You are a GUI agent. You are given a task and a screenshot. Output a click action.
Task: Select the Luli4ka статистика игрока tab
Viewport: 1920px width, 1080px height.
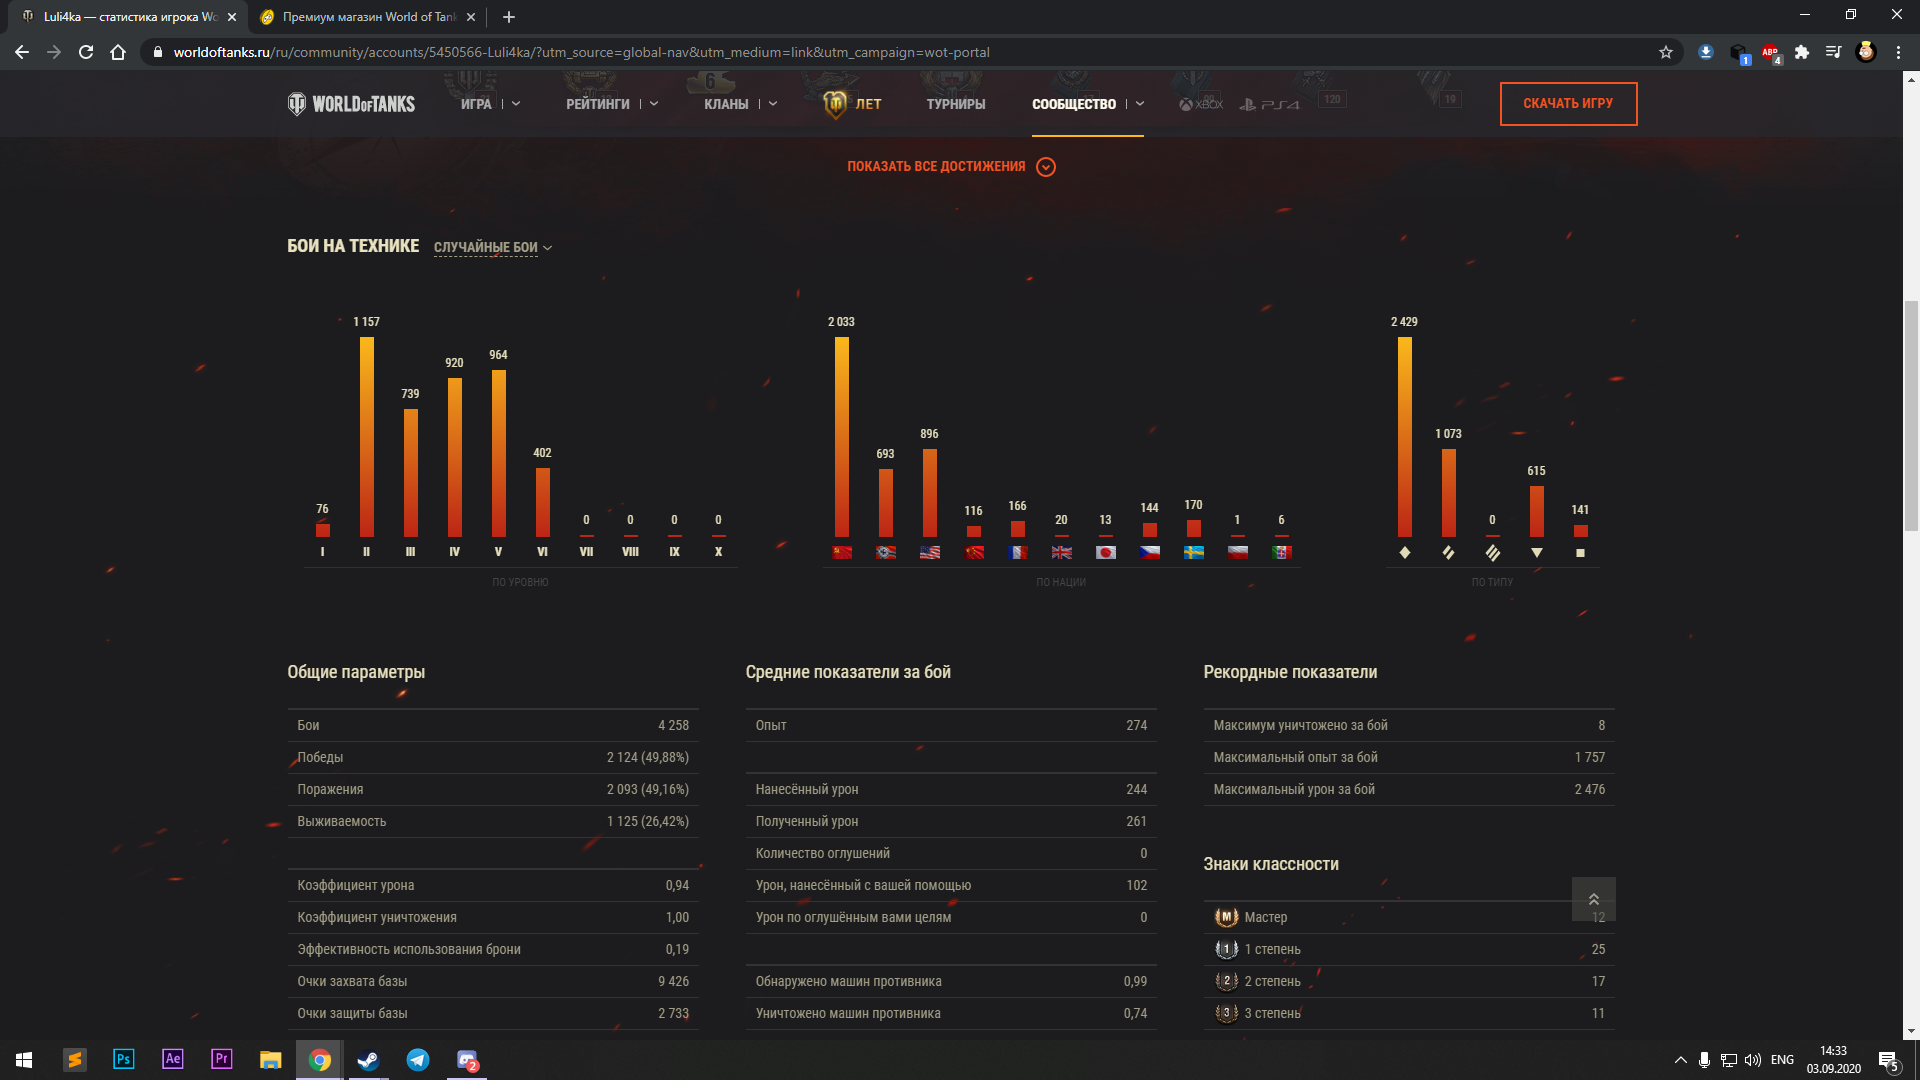coord(130,17)
